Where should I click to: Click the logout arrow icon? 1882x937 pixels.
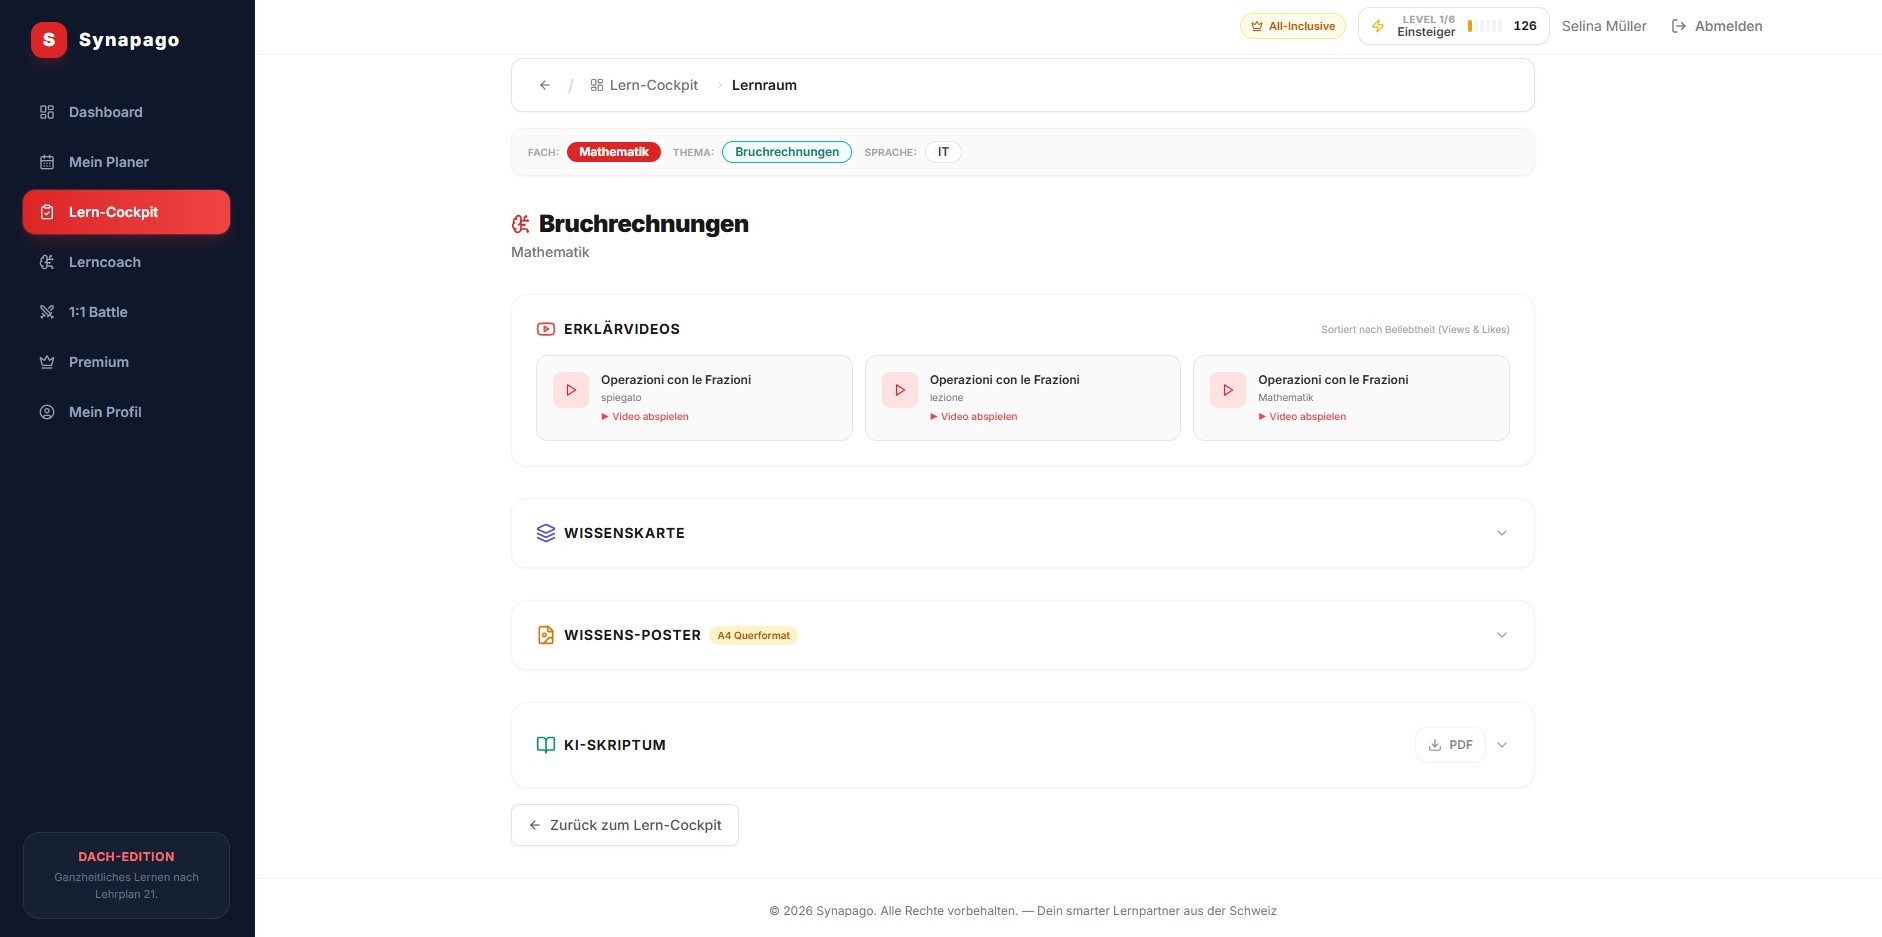coord(1679,26)
